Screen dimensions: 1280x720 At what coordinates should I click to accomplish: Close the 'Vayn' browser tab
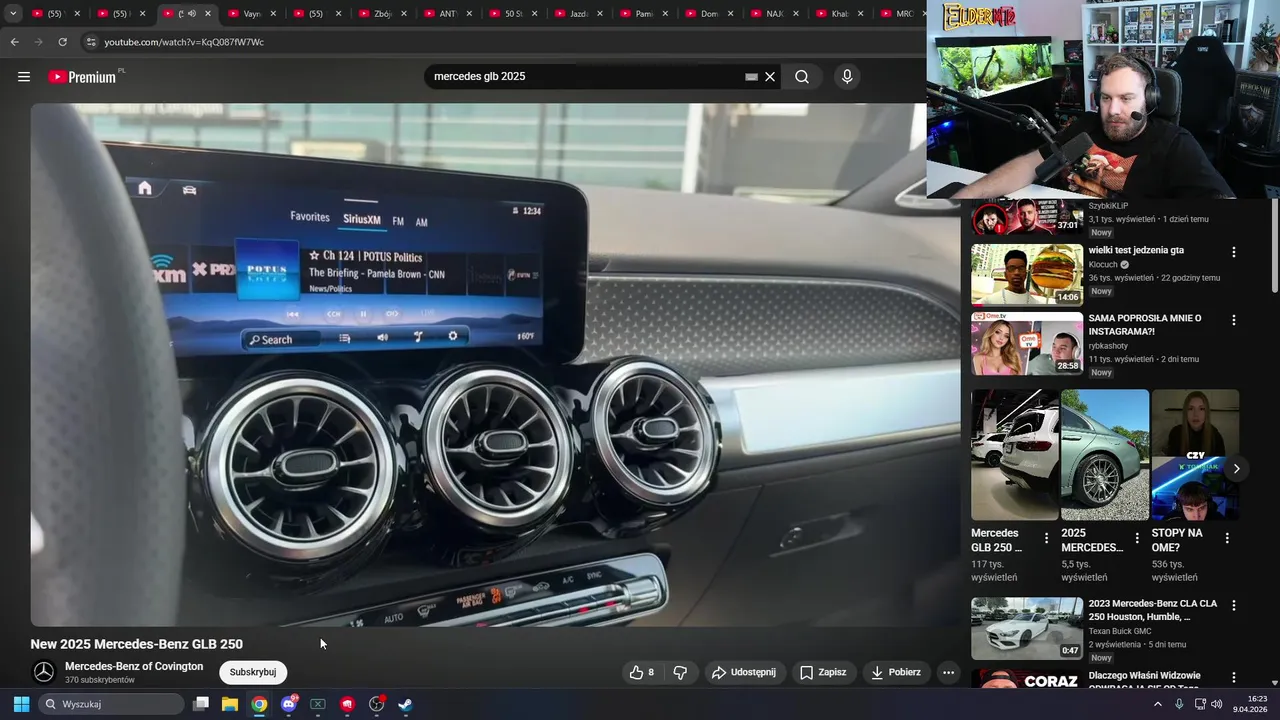pos(272,14)
